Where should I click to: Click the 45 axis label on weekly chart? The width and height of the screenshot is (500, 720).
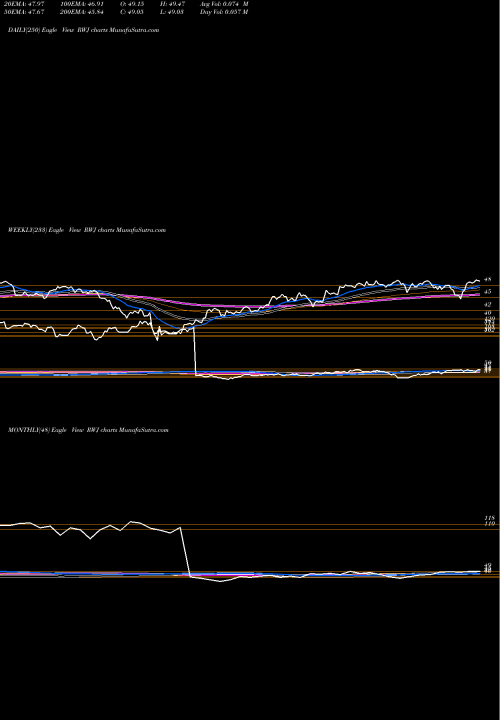(488, 292)
